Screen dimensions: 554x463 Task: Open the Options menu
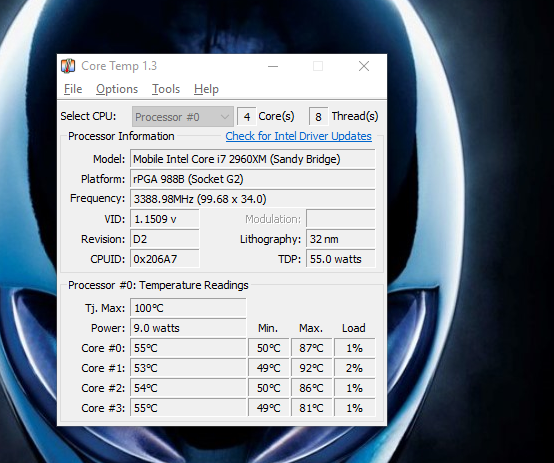(x=117, y=89)
